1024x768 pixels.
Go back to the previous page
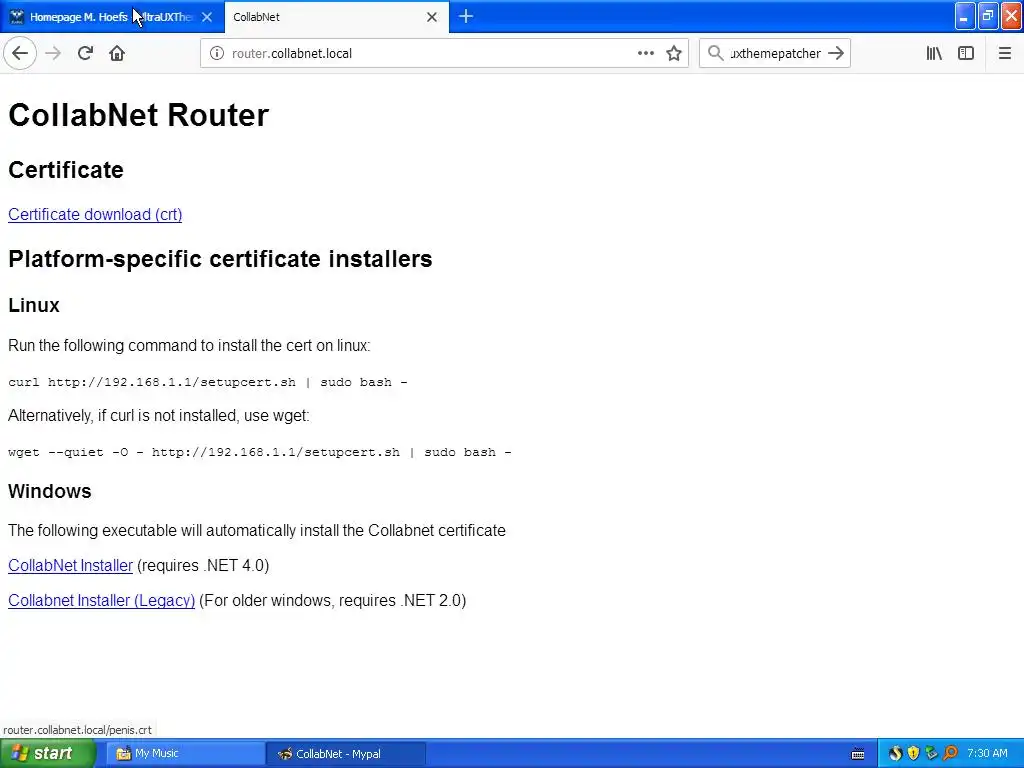pos(20,54)
